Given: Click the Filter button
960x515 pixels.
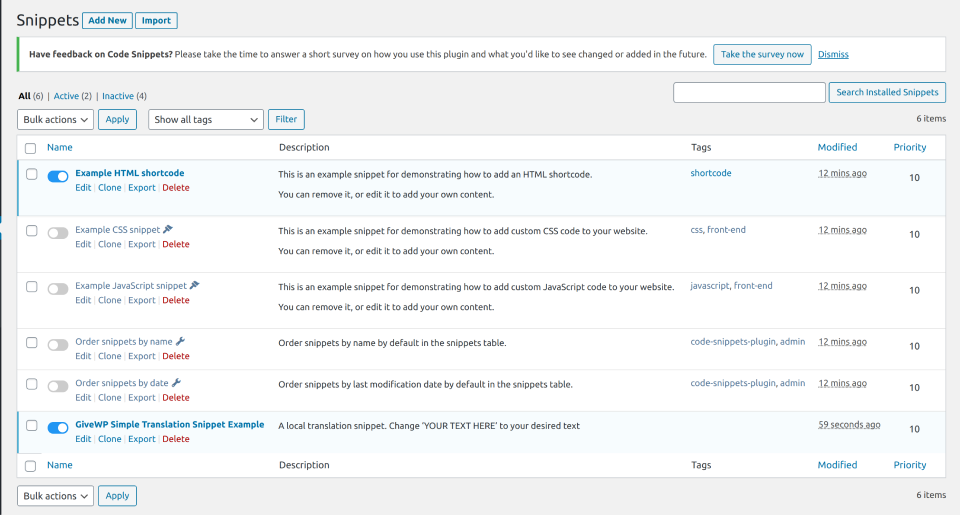Looking at the screenshot, I should click(286, 119).
